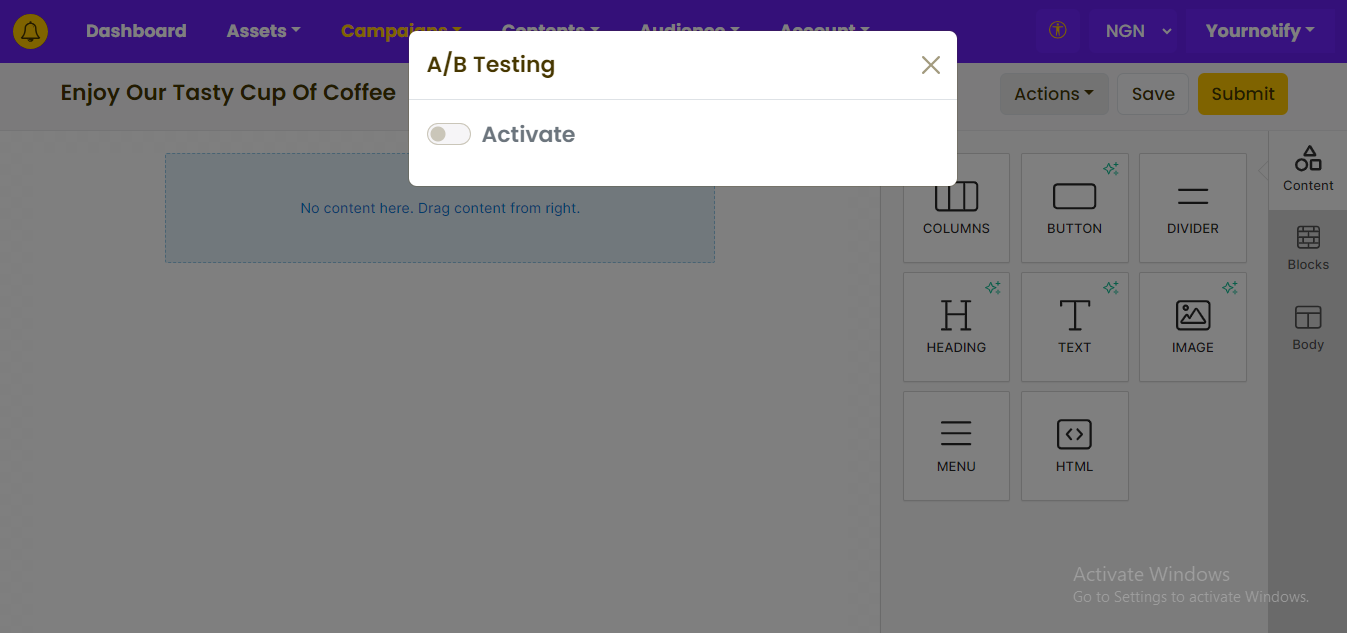
Task: Open the Actions dropdown
Action: click(x=1054, y=94)
